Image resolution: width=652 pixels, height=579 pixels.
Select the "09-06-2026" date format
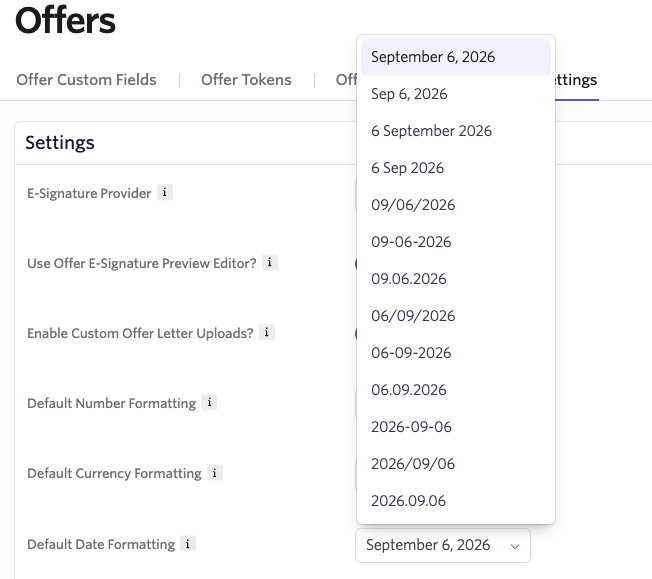pos(411,242)
